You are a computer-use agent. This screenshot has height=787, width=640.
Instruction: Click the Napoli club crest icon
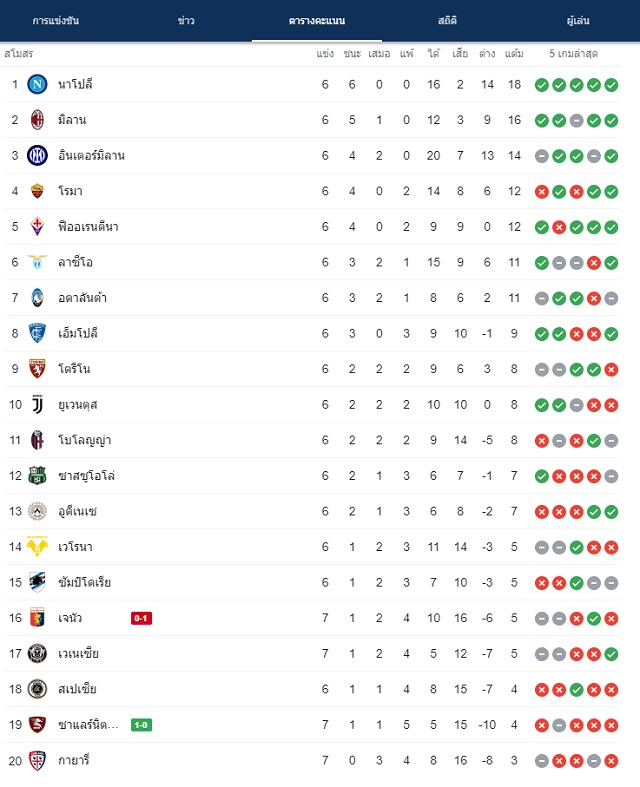pos(37,84)
